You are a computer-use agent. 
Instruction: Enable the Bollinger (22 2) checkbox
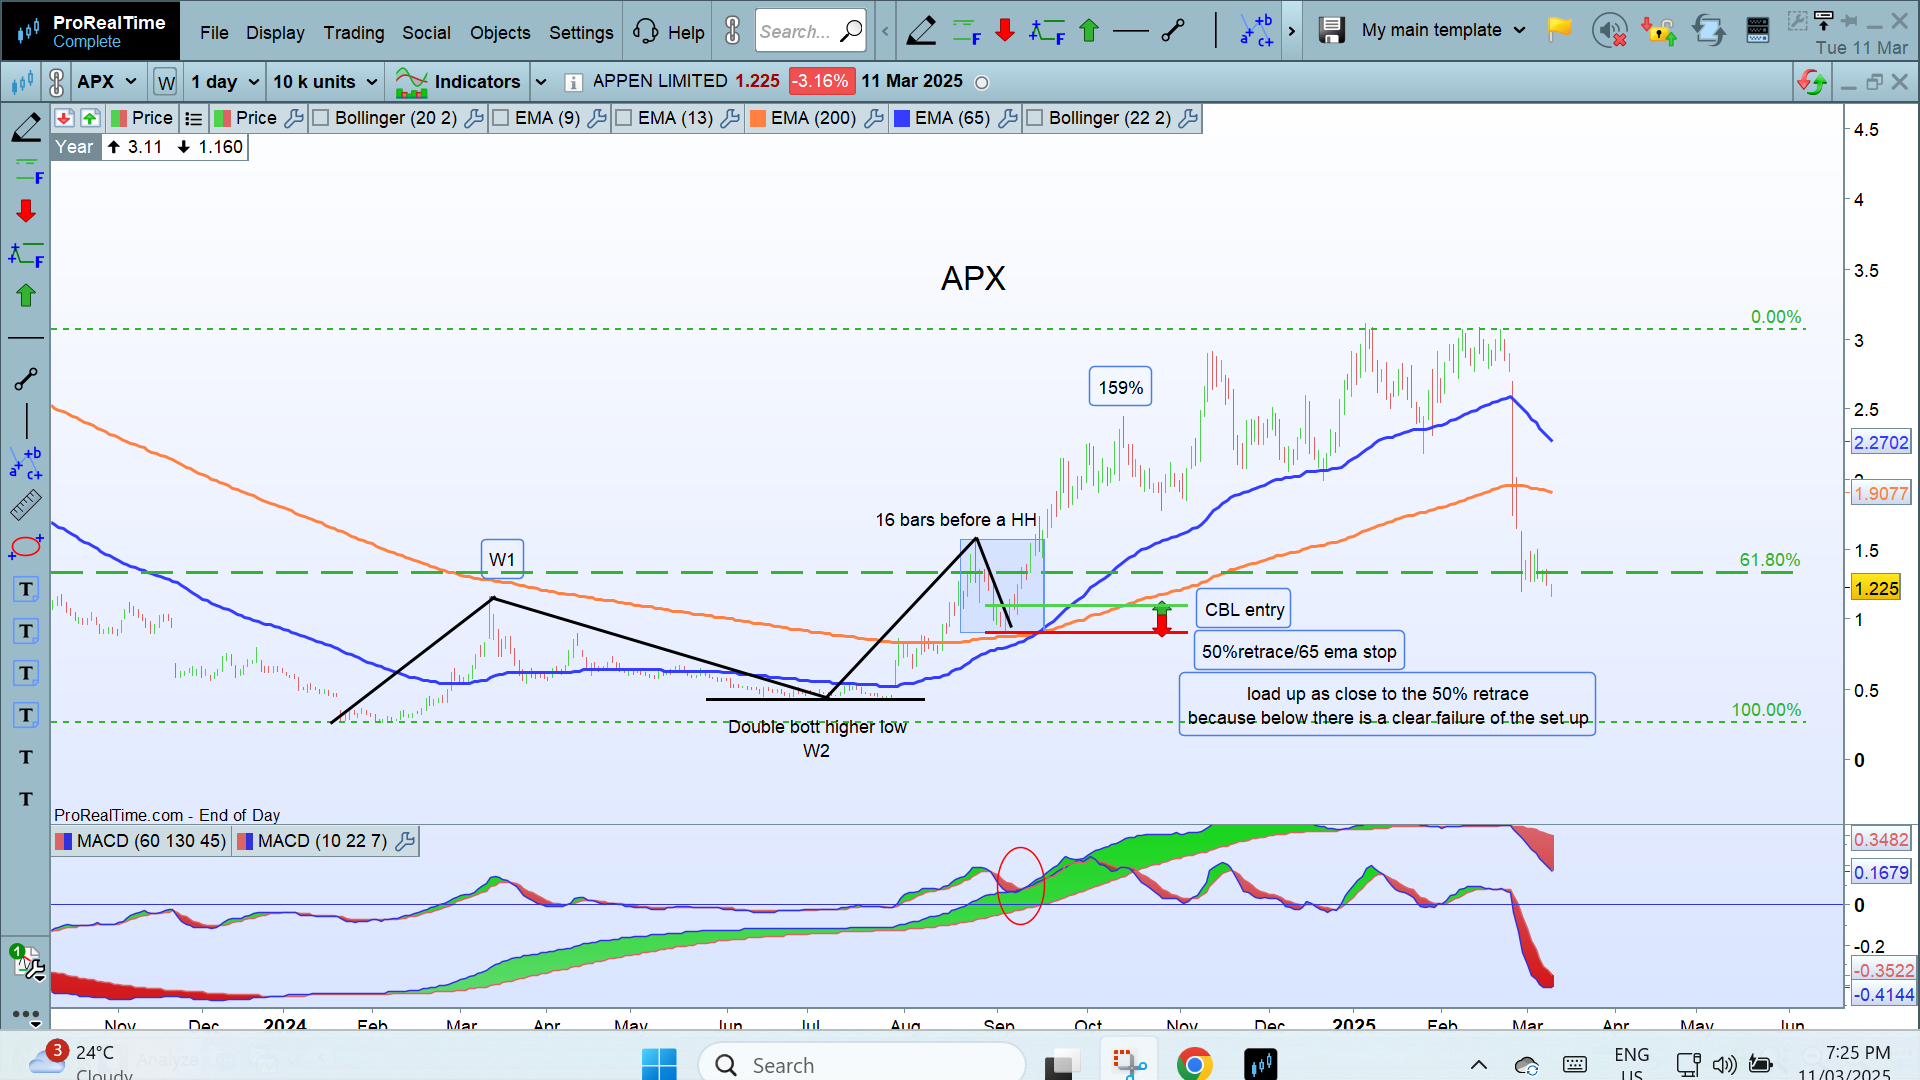tap(1035, 118)
